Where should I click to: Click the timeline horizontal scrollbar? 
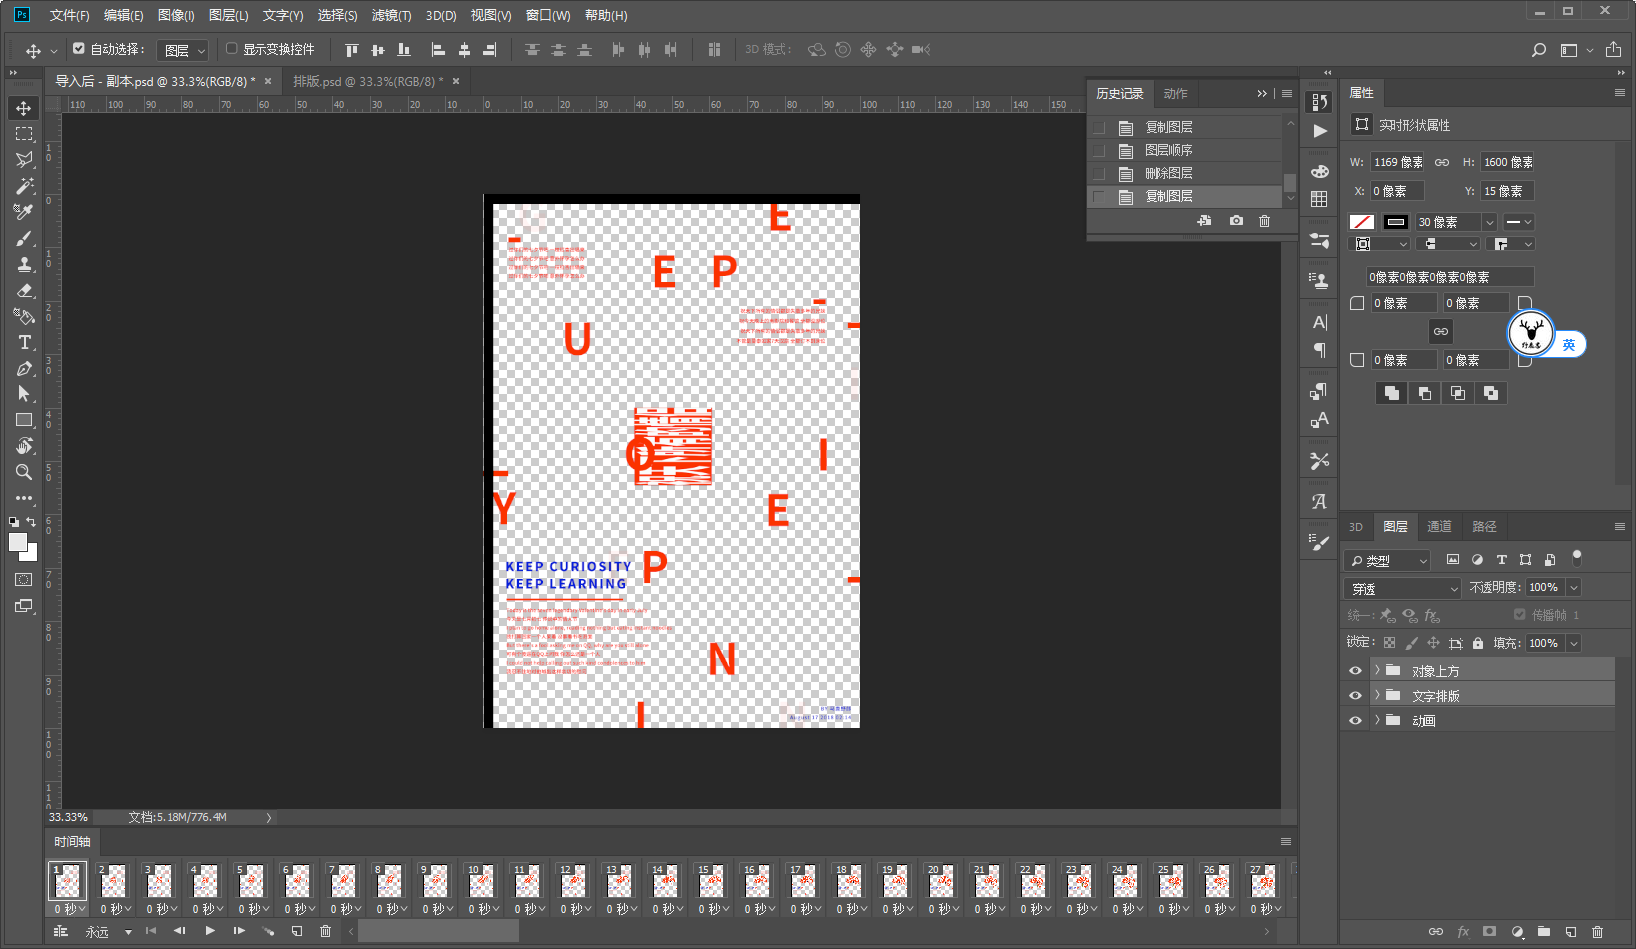pyautogui.click(x=438, y=931)
